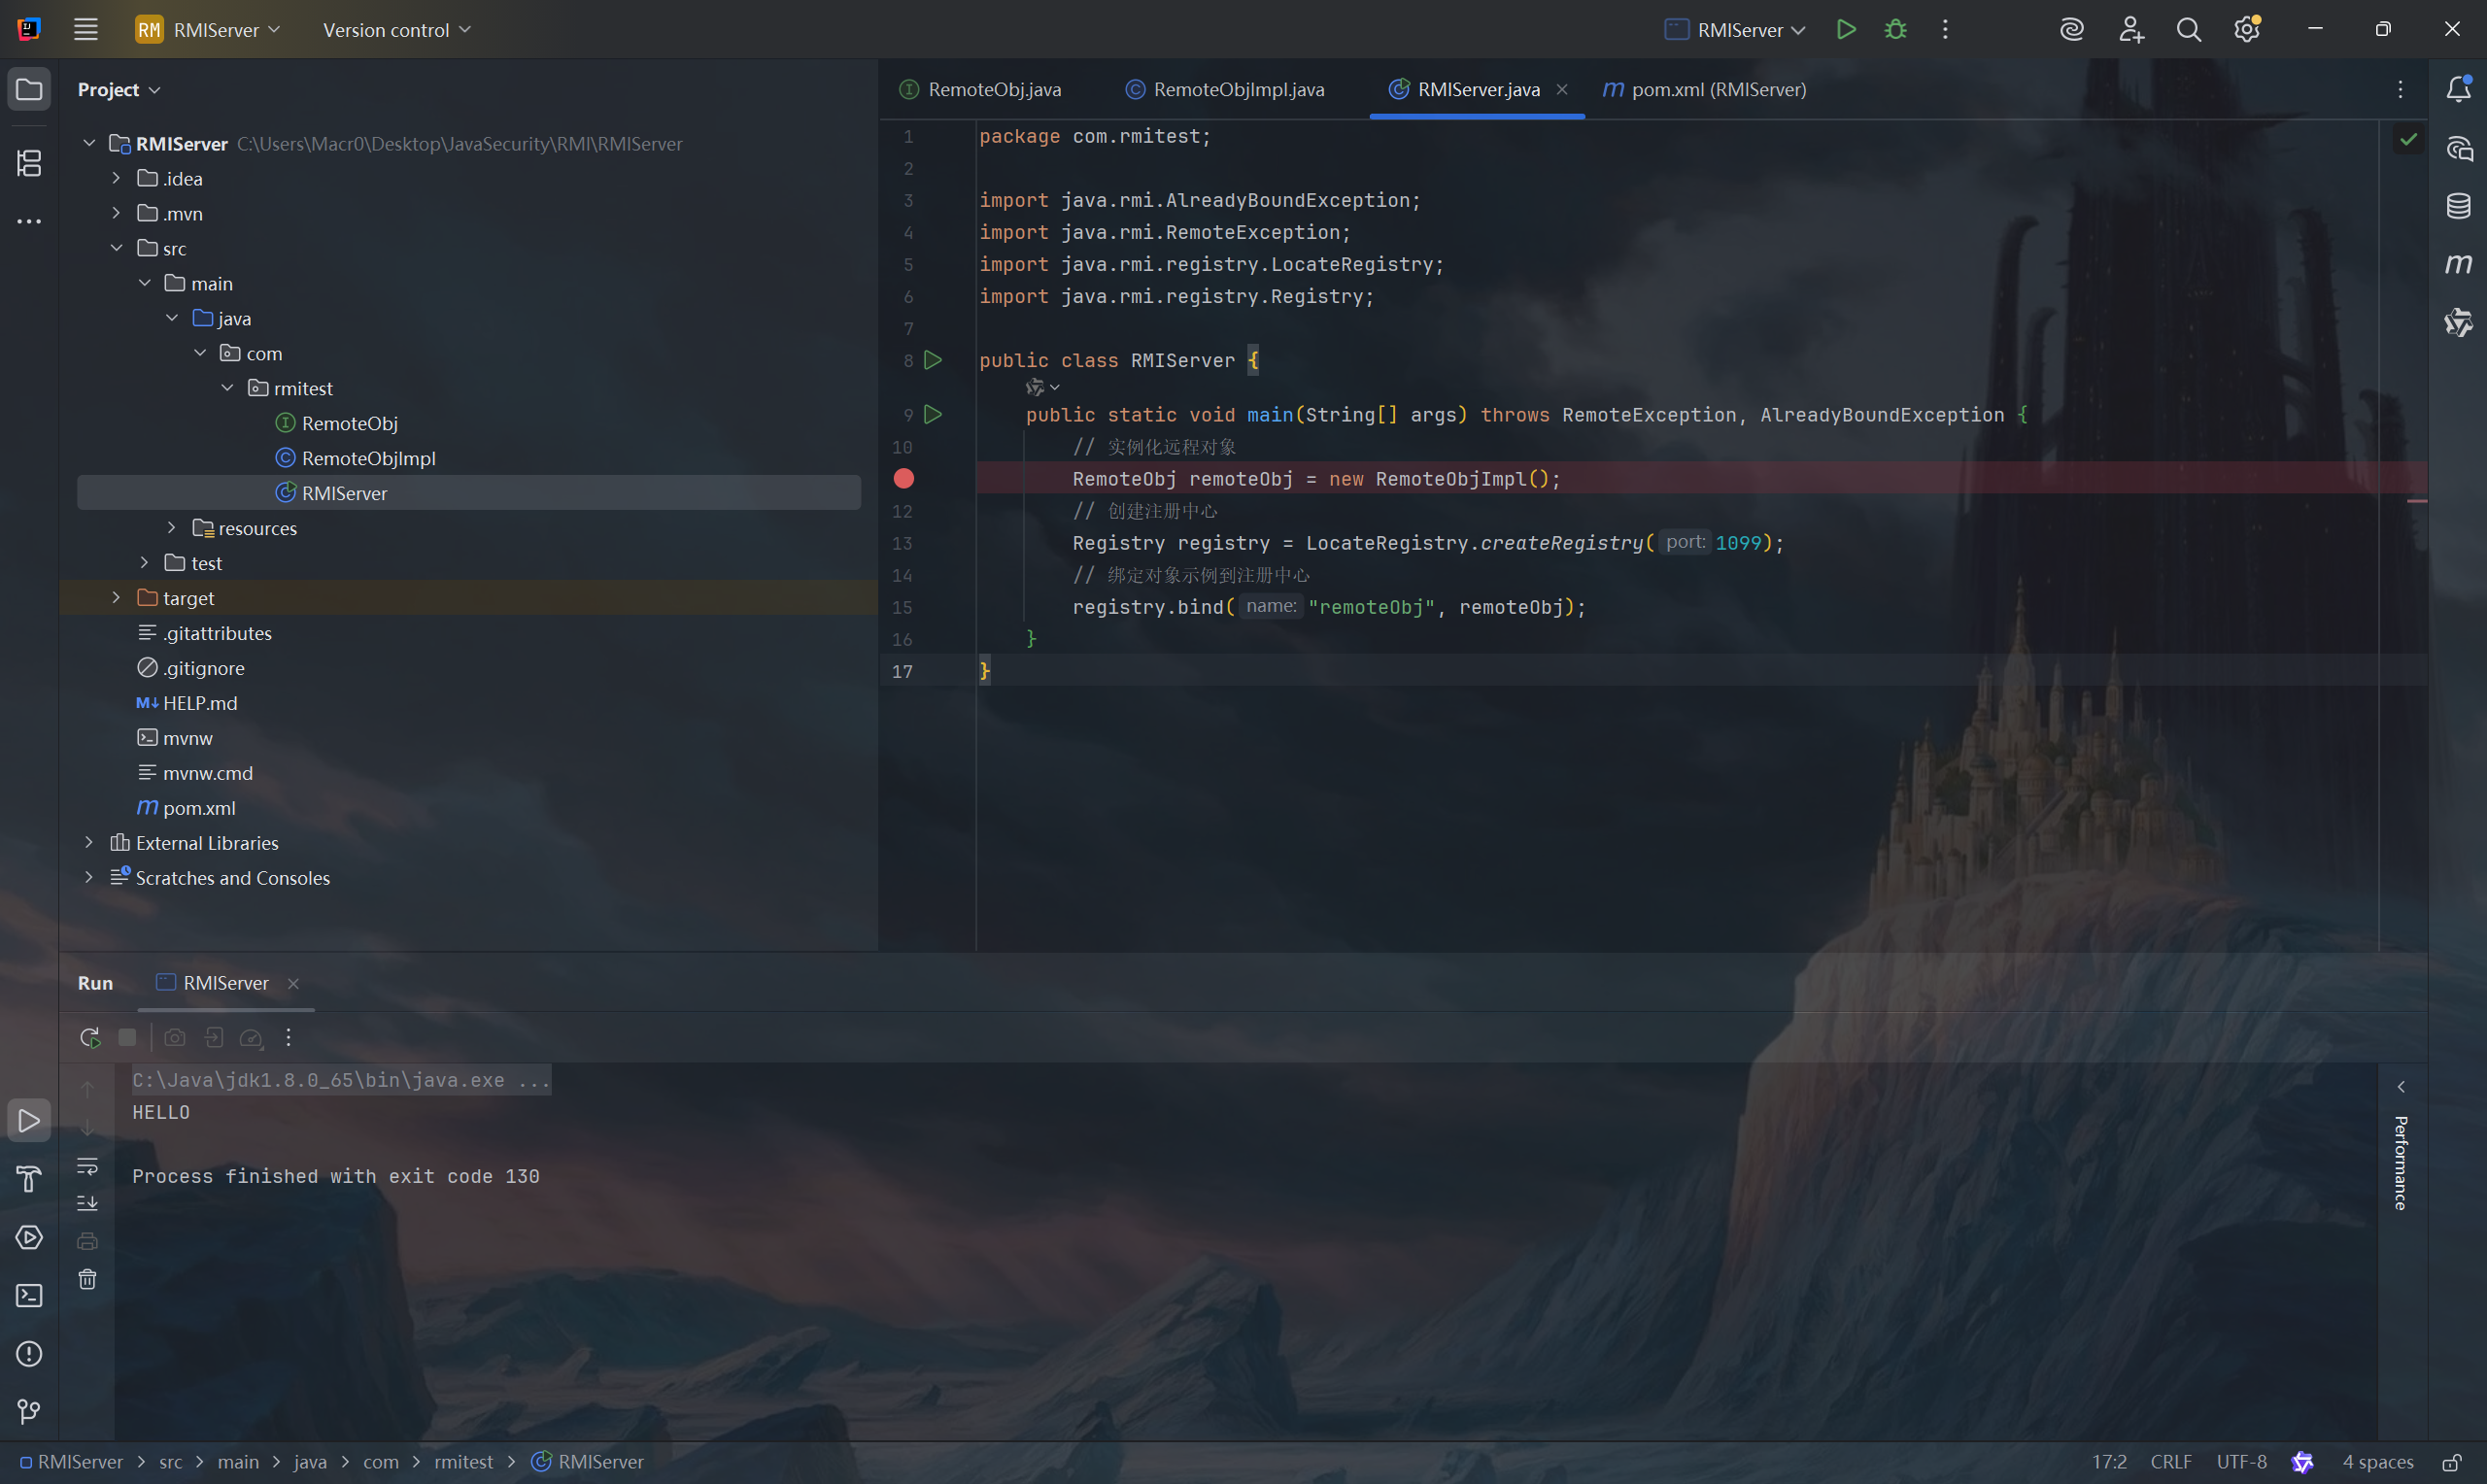Open the Terminal tool window
Screen dimensions: 2487x1484
click(x=29, y=1296)
